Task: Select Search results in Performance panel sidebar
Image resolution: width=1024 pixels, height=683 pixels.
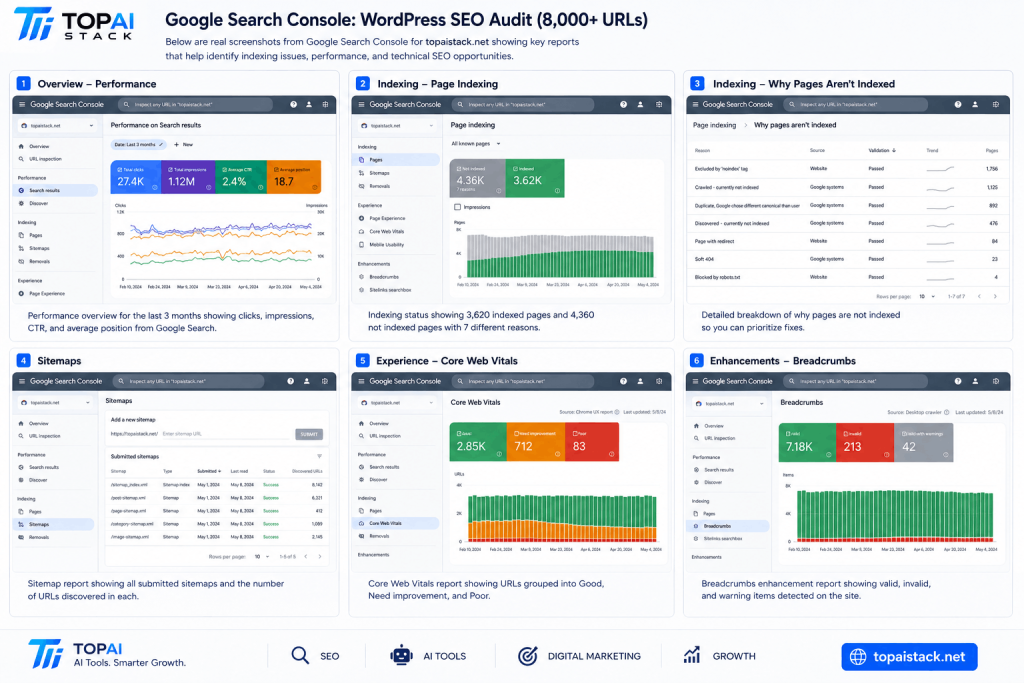Action: [56, 190]
